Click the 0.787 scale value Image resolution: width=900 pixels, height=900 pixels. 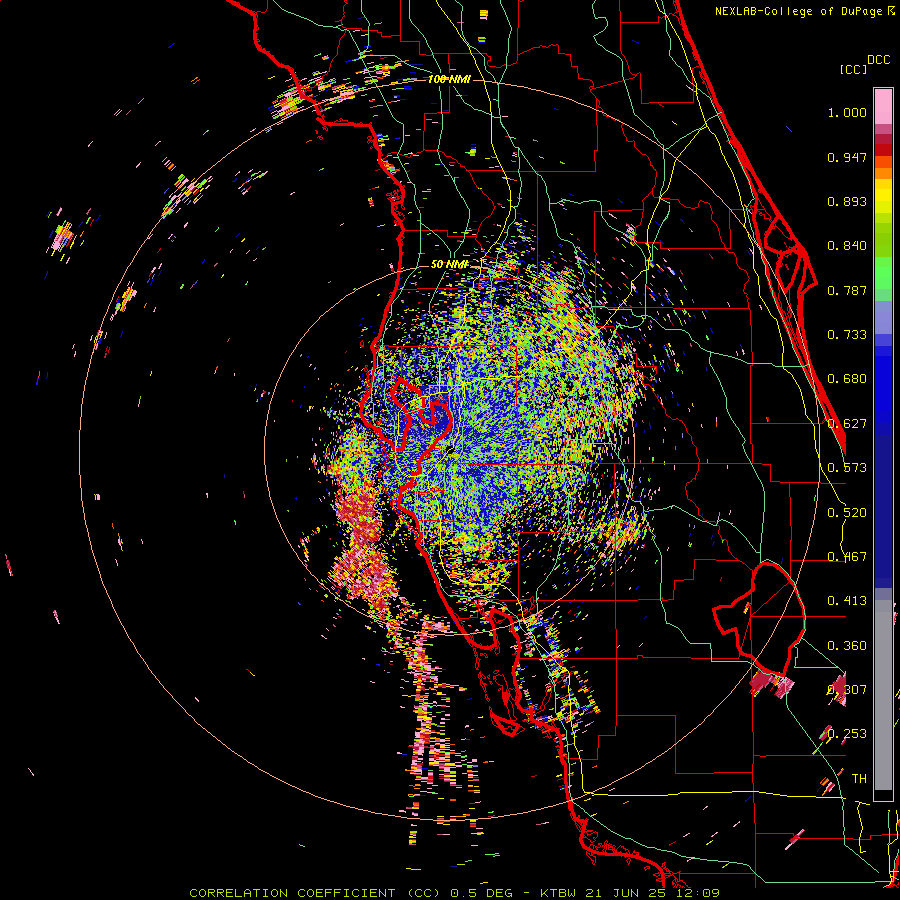[x=847, y=290]
